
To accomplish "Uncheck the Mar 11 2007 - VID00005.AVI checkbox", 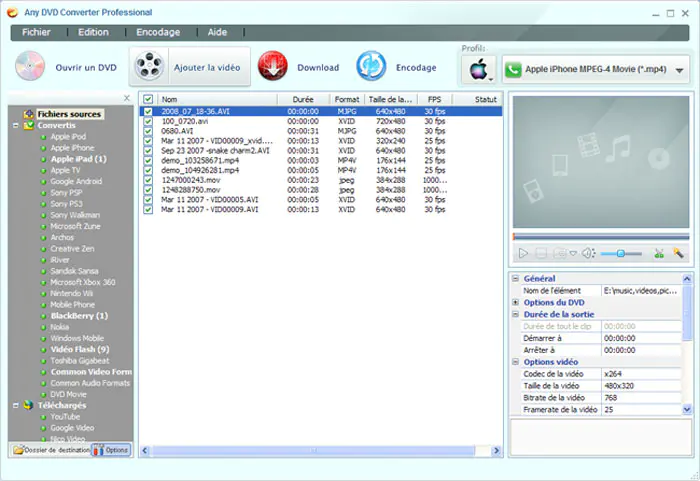I will pos(148,200).
